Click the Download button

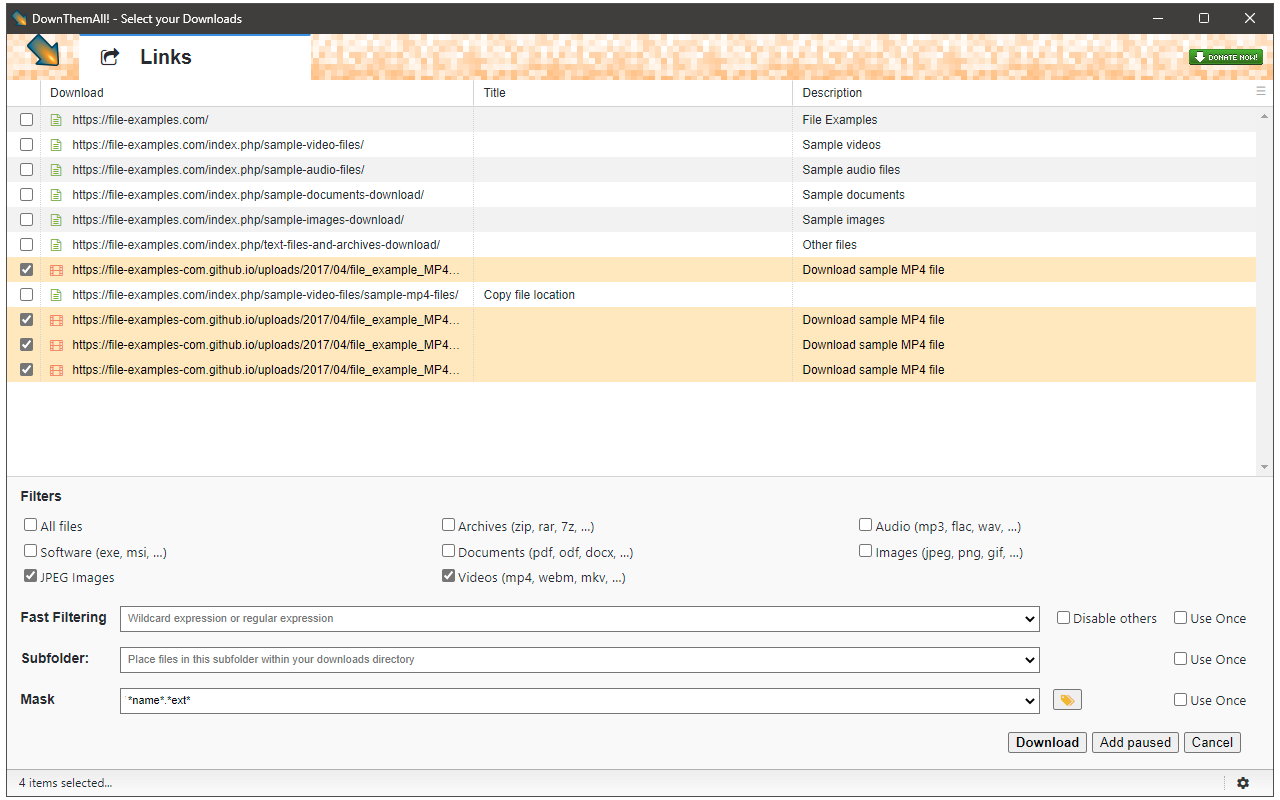coord(1047,742)
